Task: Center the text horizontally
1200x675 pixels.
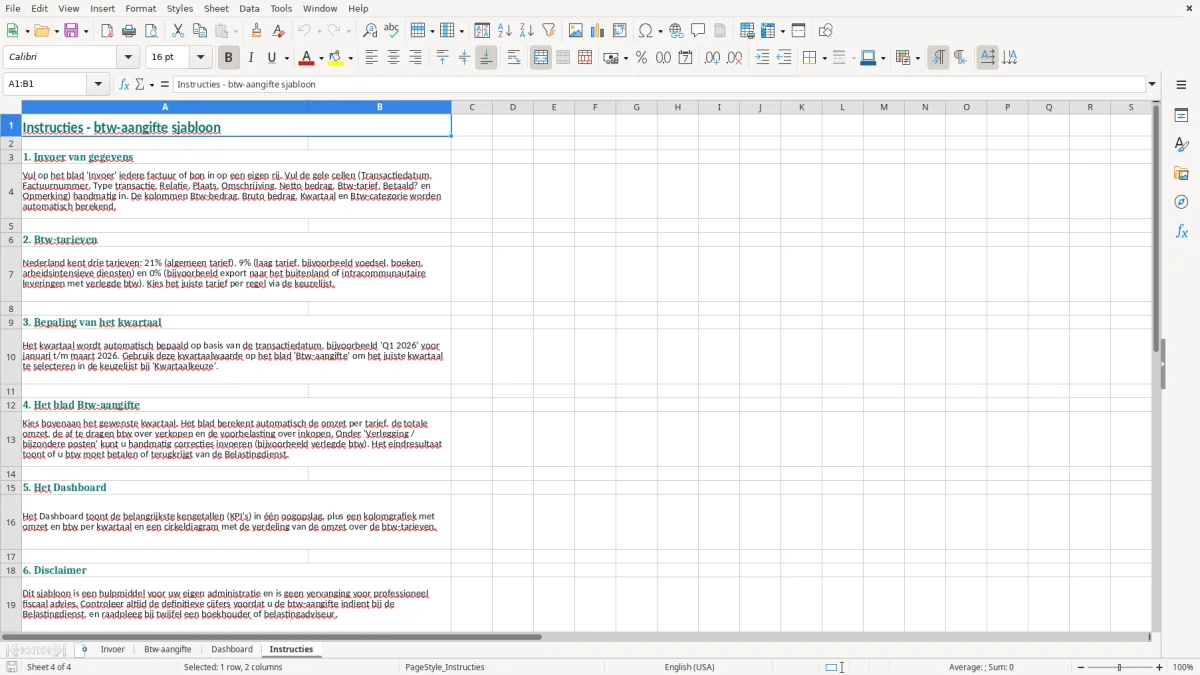Action: [393, 58]
